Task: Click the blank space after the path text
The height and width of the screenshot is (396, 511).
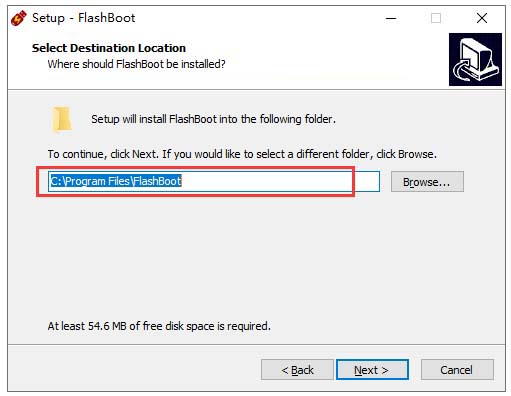Action: (280, 181)
